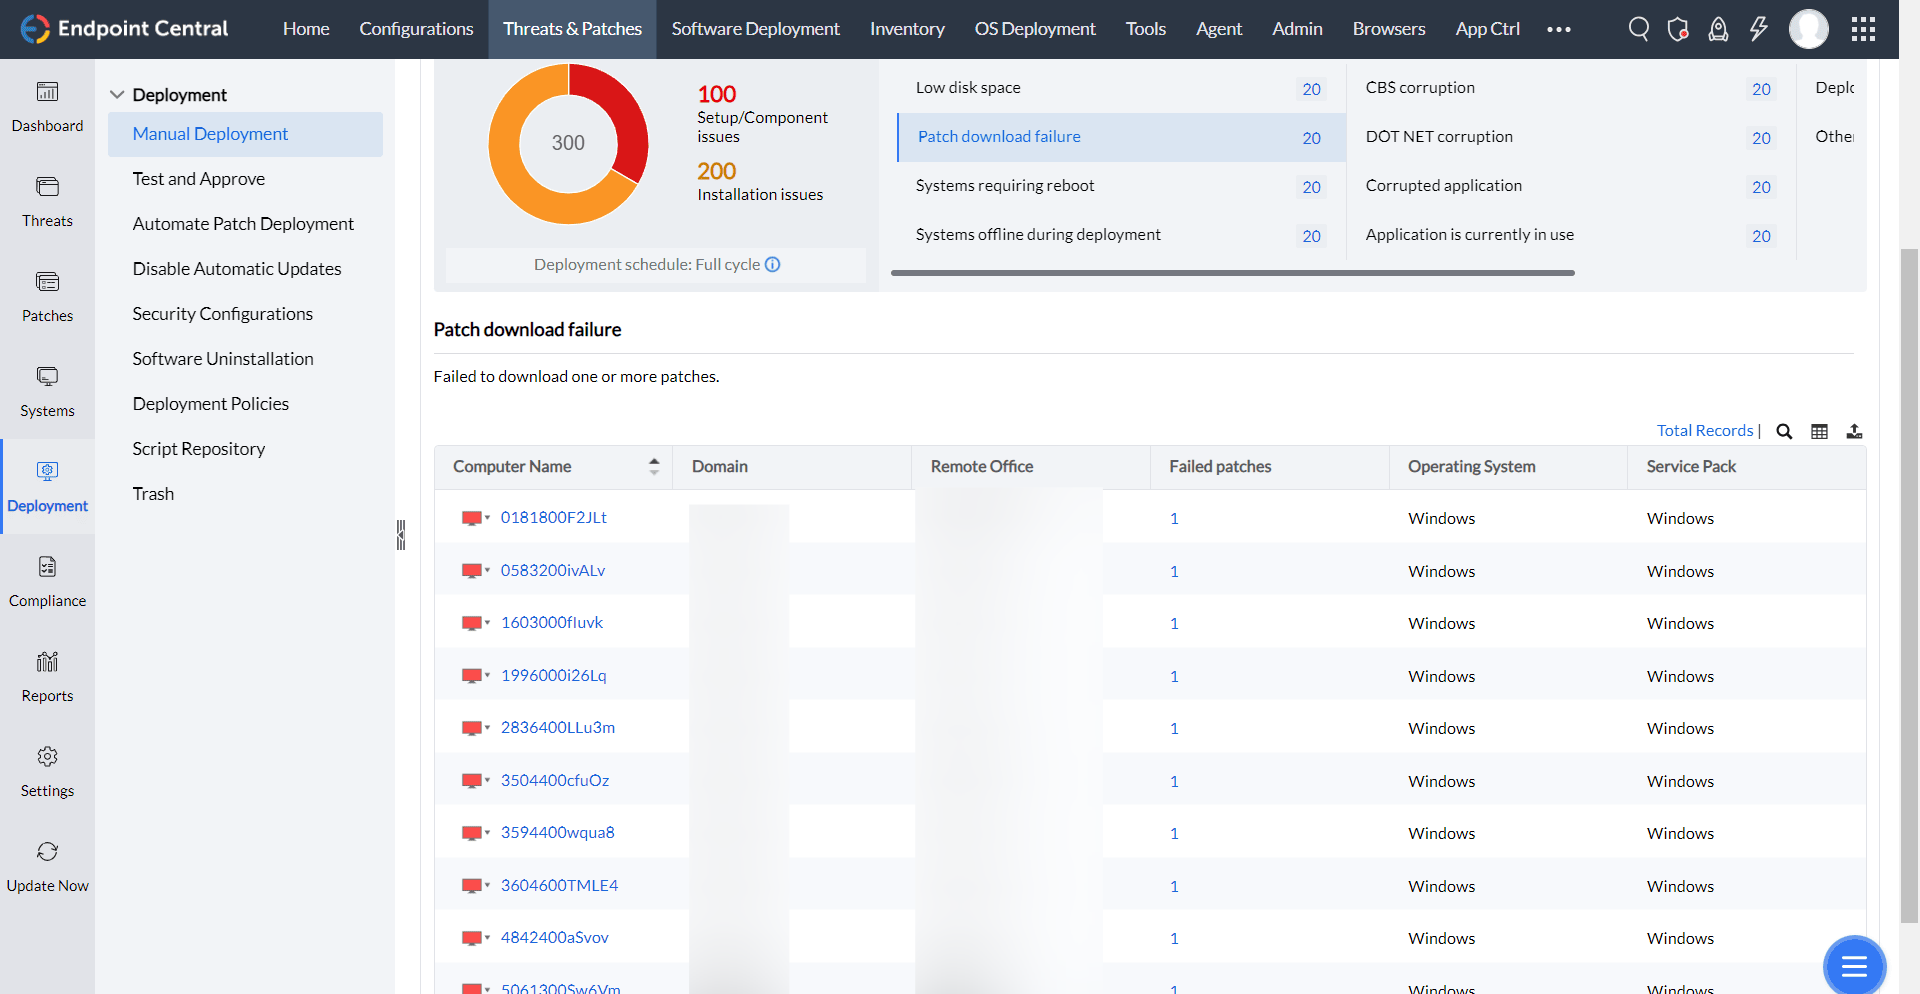This screenshot has height=994, width=1920.
Task: Open the Compliance sidebar section
Action: [x=47, y=582]
